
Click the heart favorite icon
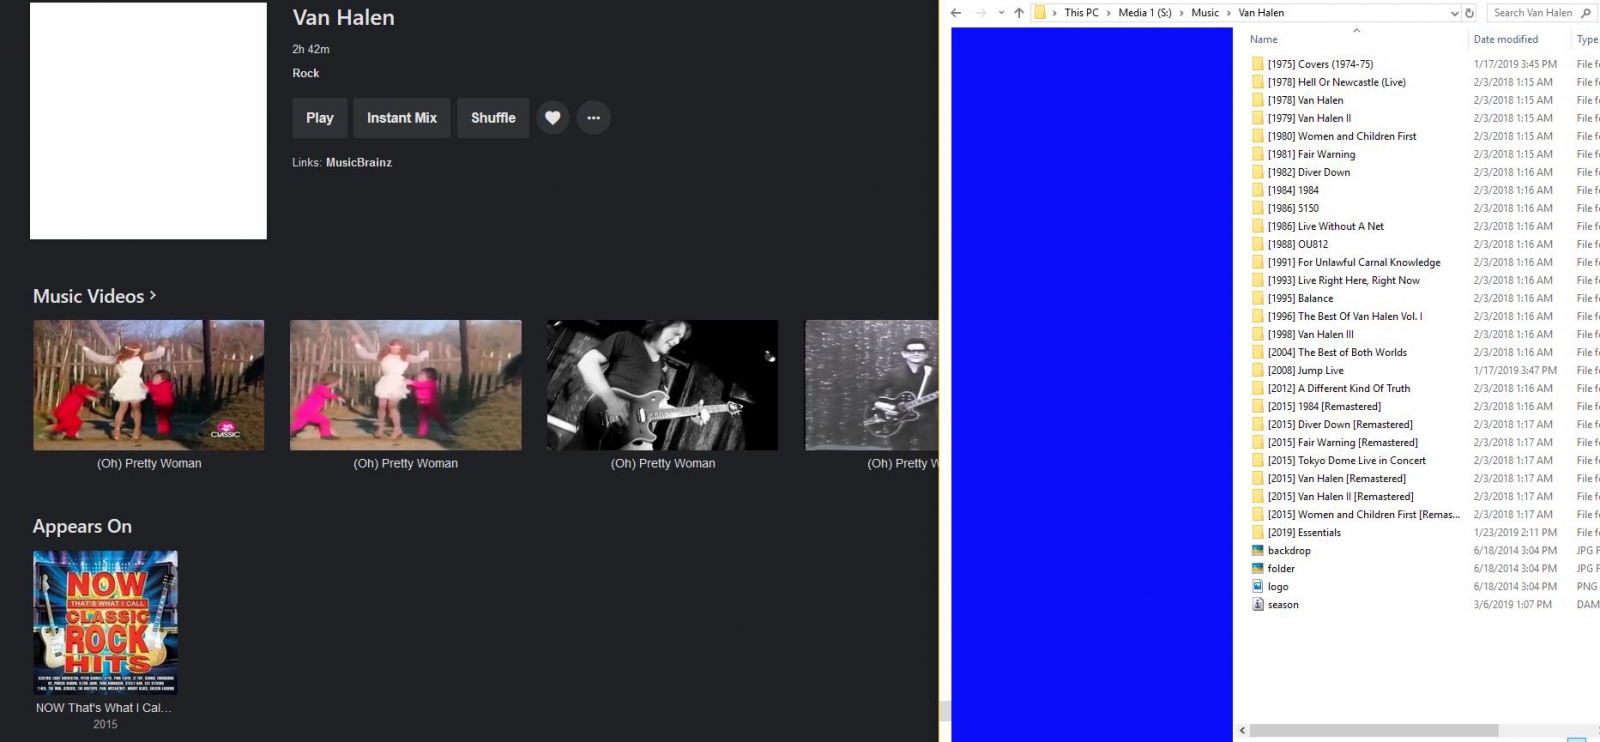tap(552, 118)
